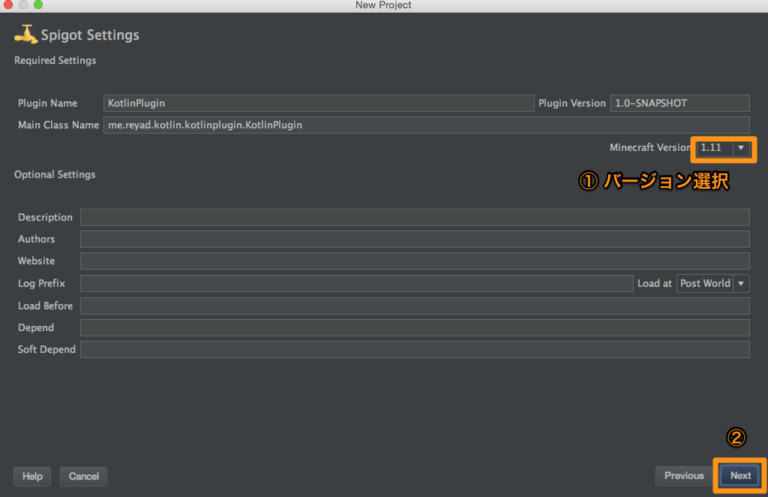
Task: Select the Depend input field
Action: pyautogui.click(x=415, y=328)
